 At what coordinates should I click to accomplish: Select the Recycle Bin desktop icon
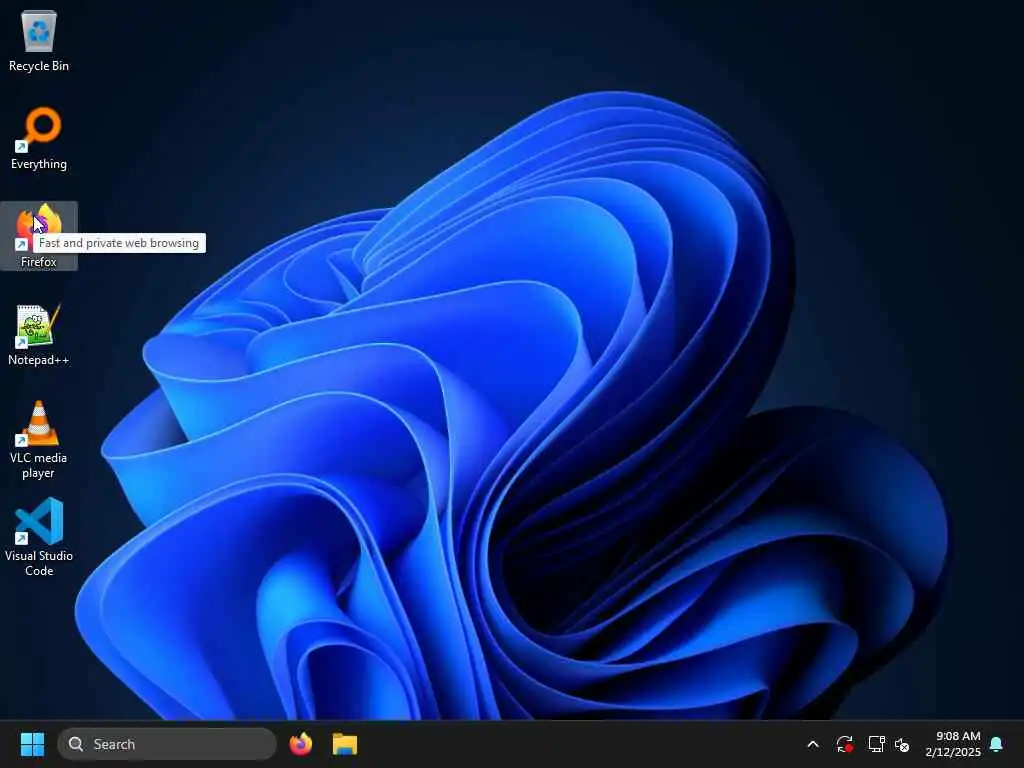point(39,40)
